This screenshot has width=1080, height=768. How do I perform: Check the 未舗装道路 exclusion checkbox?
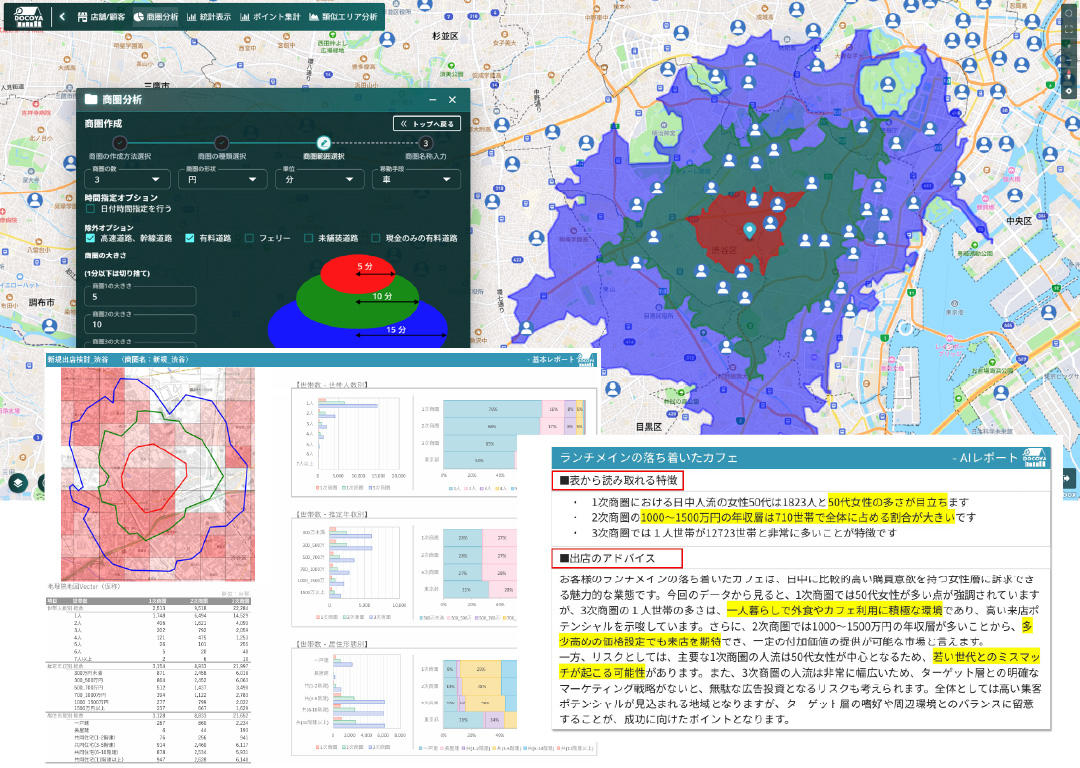308,238
